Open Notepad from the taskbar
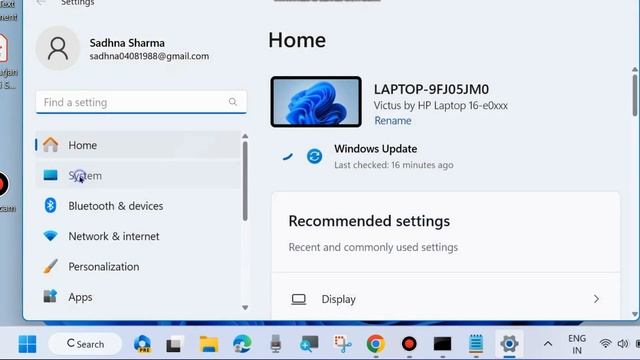This screenshot has width=640, height=360. click(x=476, y=344)
